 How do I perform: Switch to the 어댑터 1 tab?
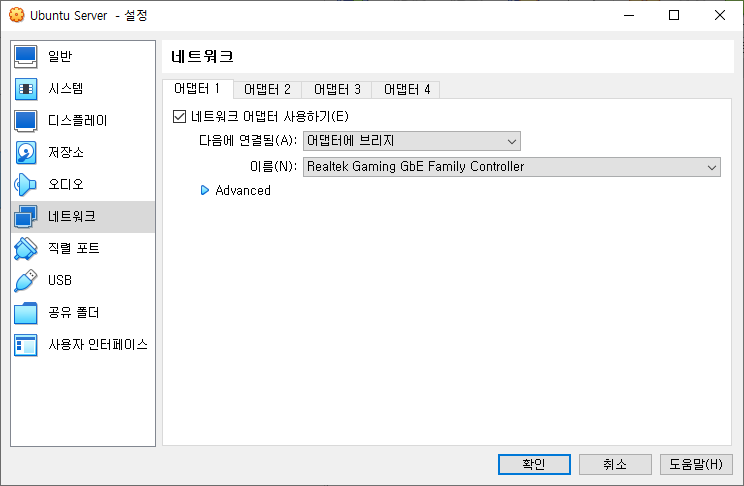[x=197, y=89]
